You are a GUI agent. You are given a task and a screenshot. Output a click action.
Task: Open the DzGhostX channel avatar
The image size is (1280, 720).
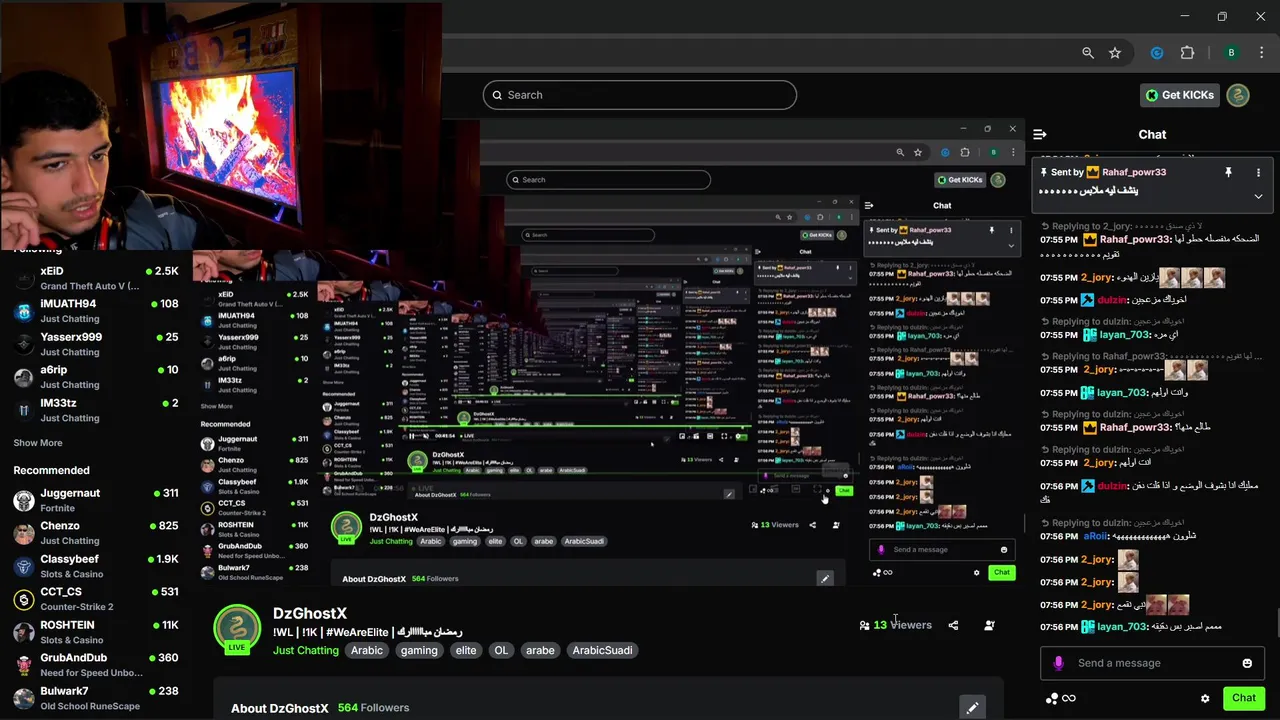[x=237, y=630]
